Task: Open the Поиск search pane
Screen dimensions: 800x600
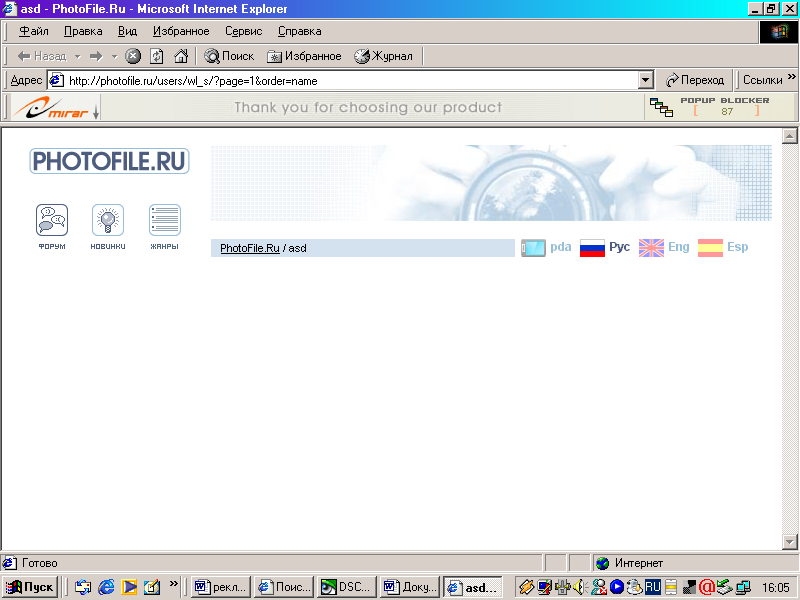Action: pyautogui.click(x=229, y=56)
